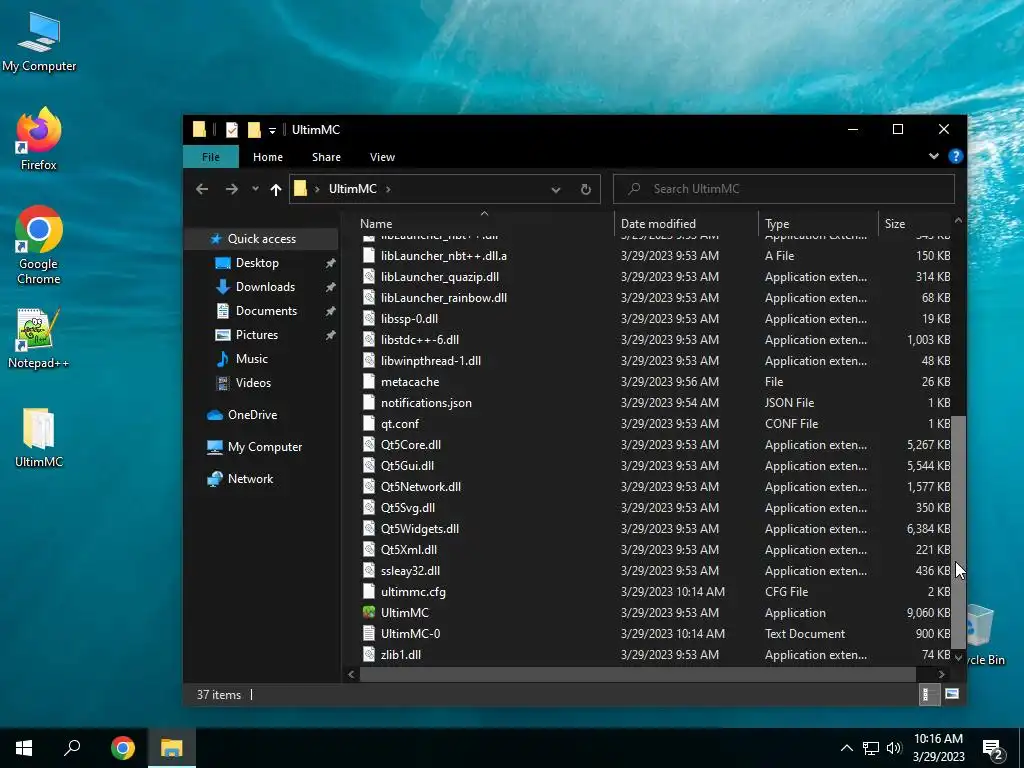The width and height of the screenshot is (1024, 768).
Task: Click the scroll down arrow of file list
Action: pos(958,658)
